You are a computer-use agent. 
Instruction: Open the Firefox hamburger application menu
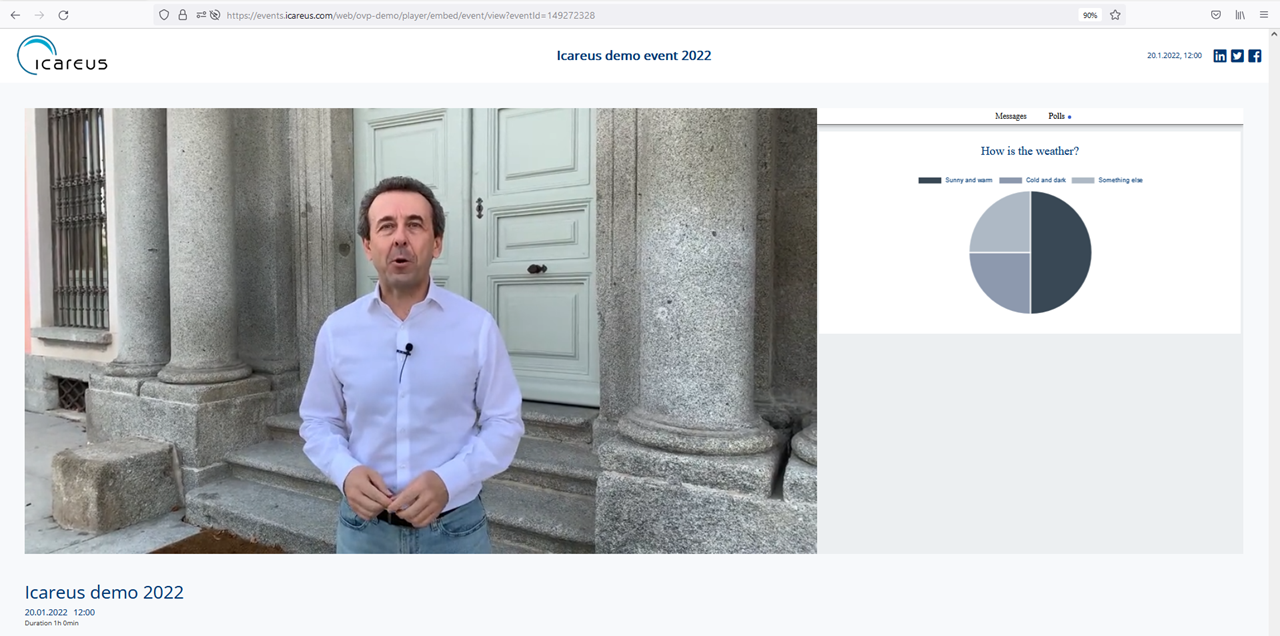pyautogui.click(x=1264, y=15)
